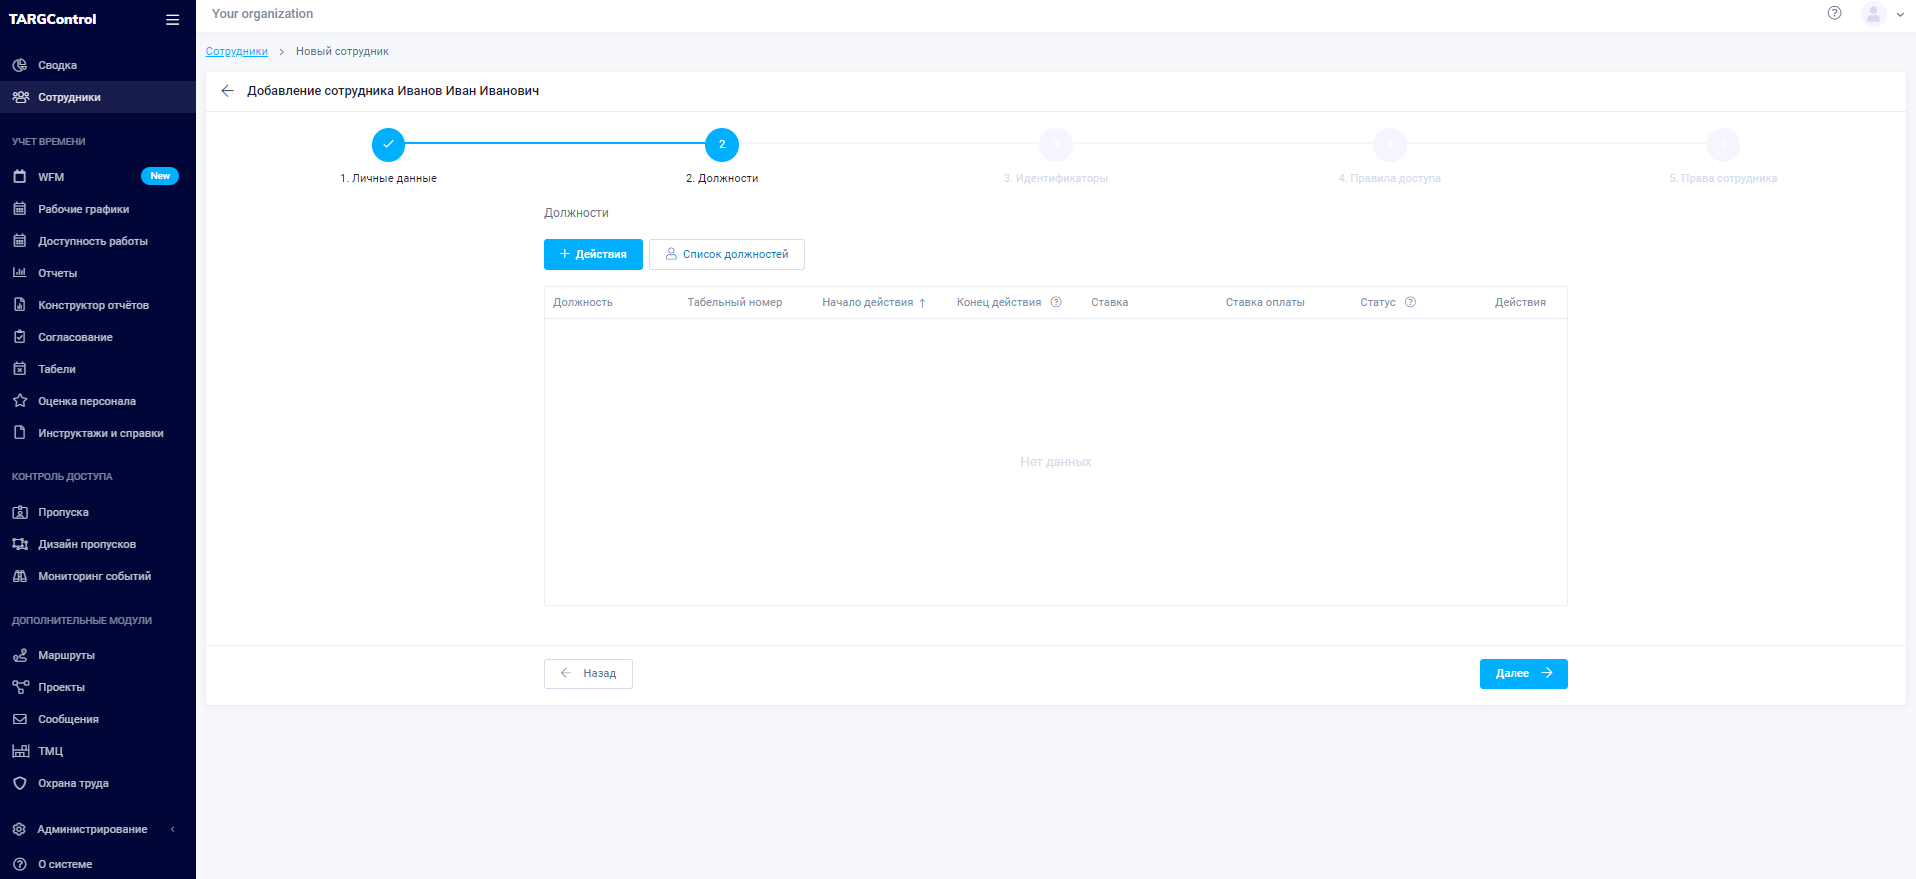Click the Должность column header

(583, 303)
